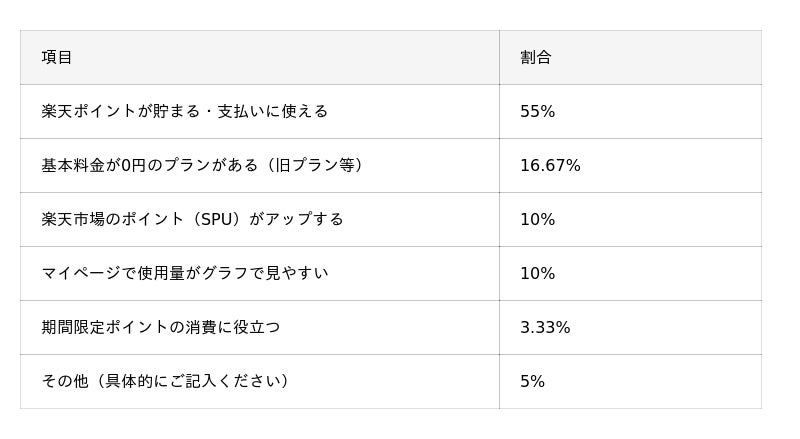The height and width of the screenshot is (439, 800).
Task: Click the 項目 column header
Action: 57,57
